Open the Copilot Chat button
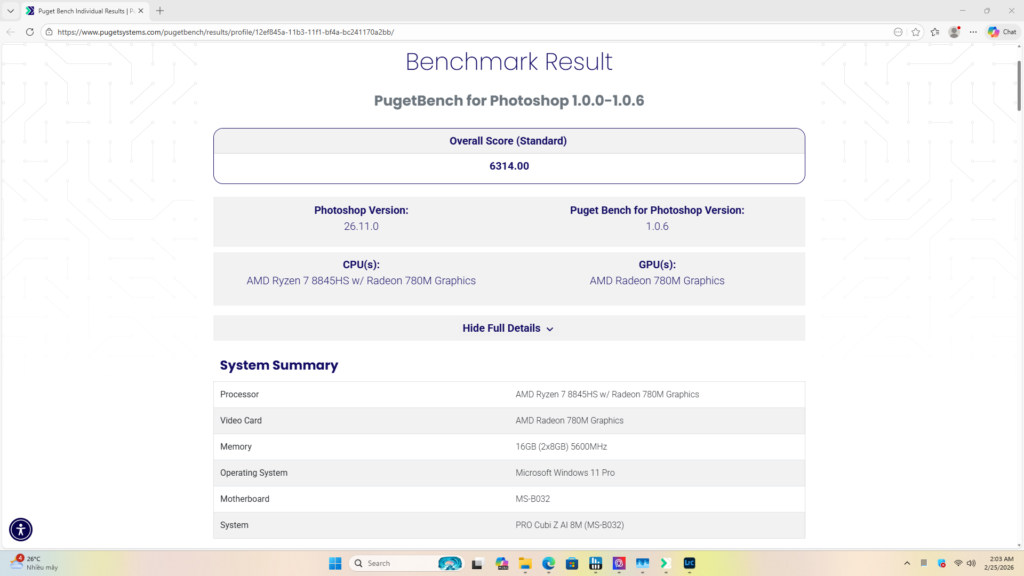The height and width of the screenshot is (576, 1024). pos(1002,32)
